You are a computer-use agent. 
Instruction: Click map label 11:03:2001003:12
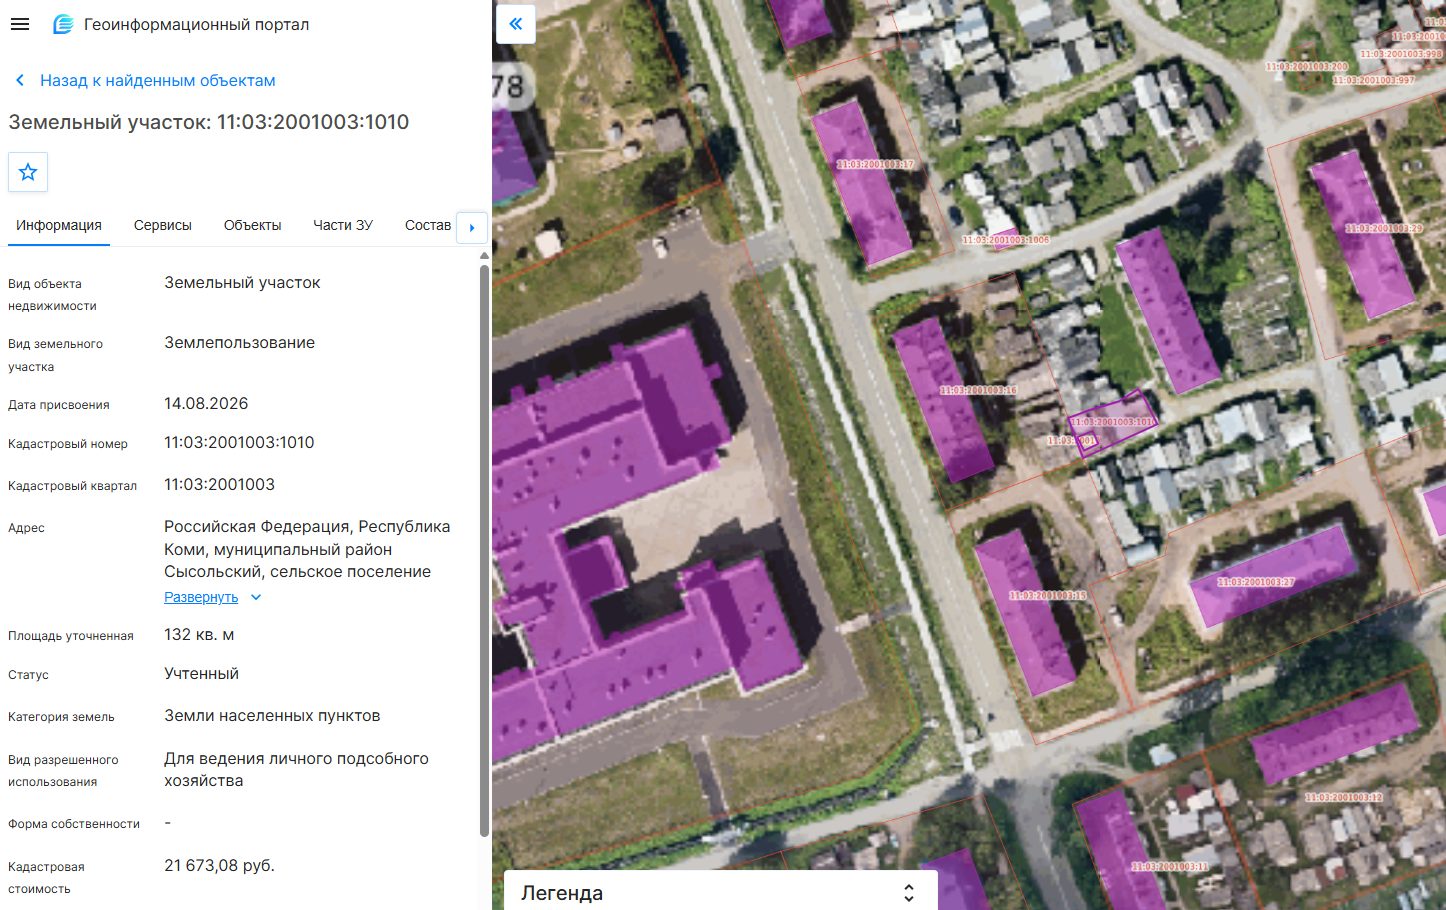[1344, 797]
